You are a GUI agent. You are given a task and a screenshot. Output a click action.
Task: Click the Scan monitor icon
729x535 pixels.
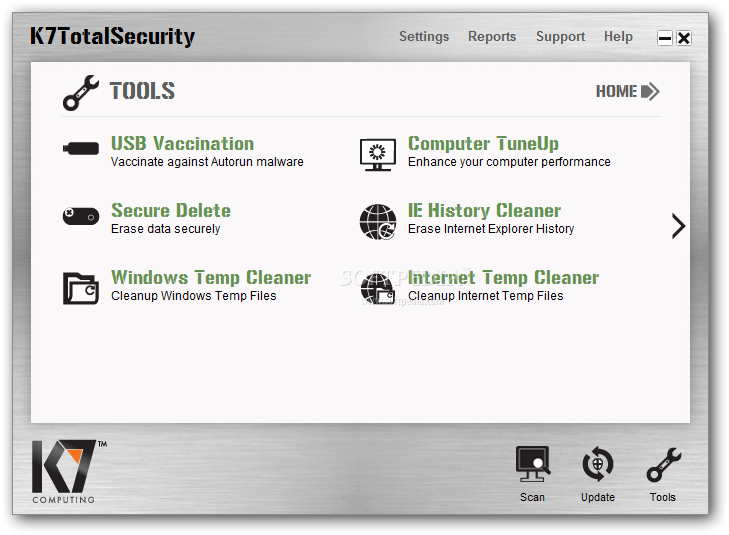click(x=533, y=464)
